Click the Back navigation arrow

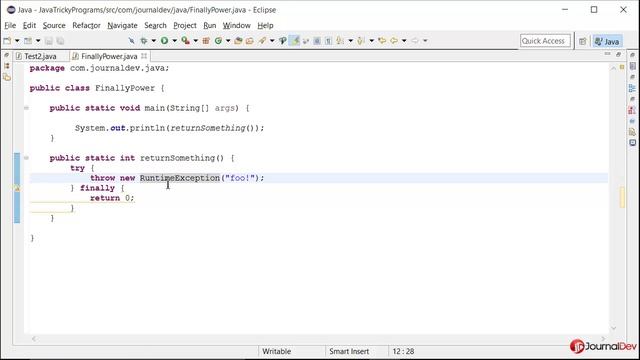(394, 41)
